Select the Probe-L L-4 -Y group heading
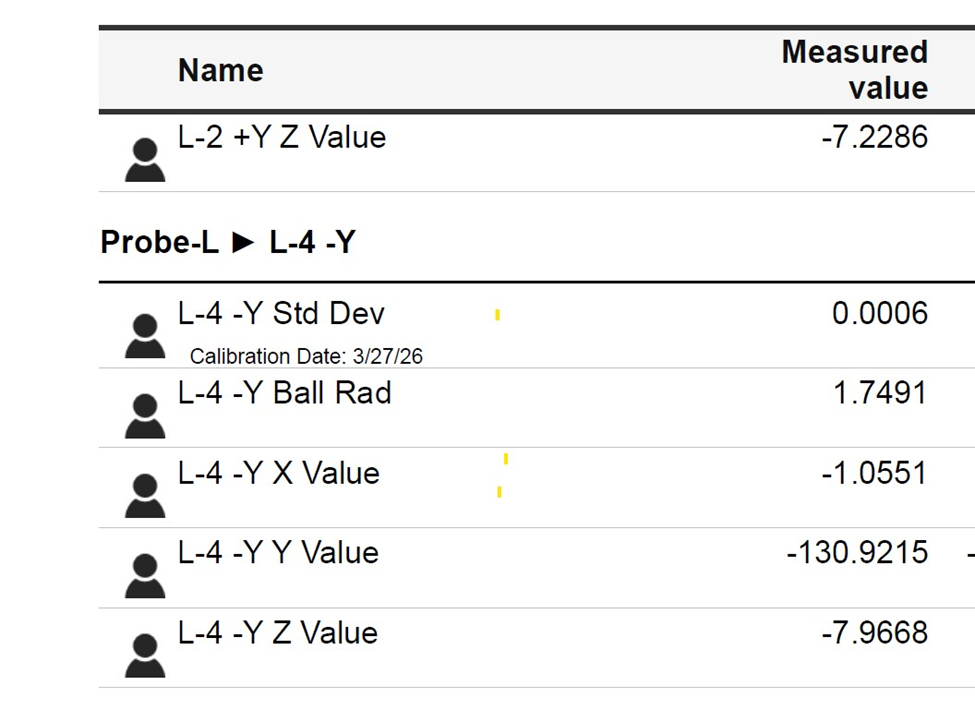The height and width of the screenshot is (710, 975). point(228,243)
